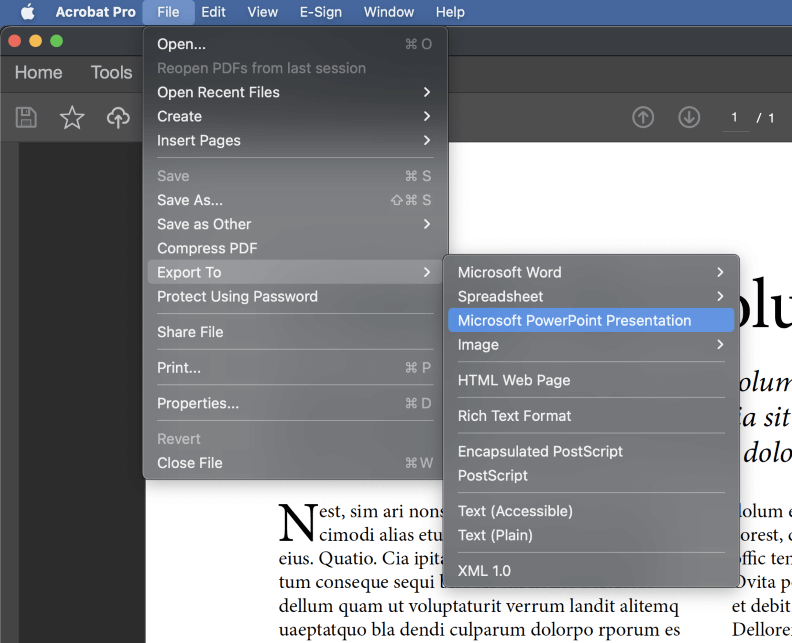The height and width of the screenshot is (643, 792).
Task: Expand Image export options
Action: pos(590,344)
